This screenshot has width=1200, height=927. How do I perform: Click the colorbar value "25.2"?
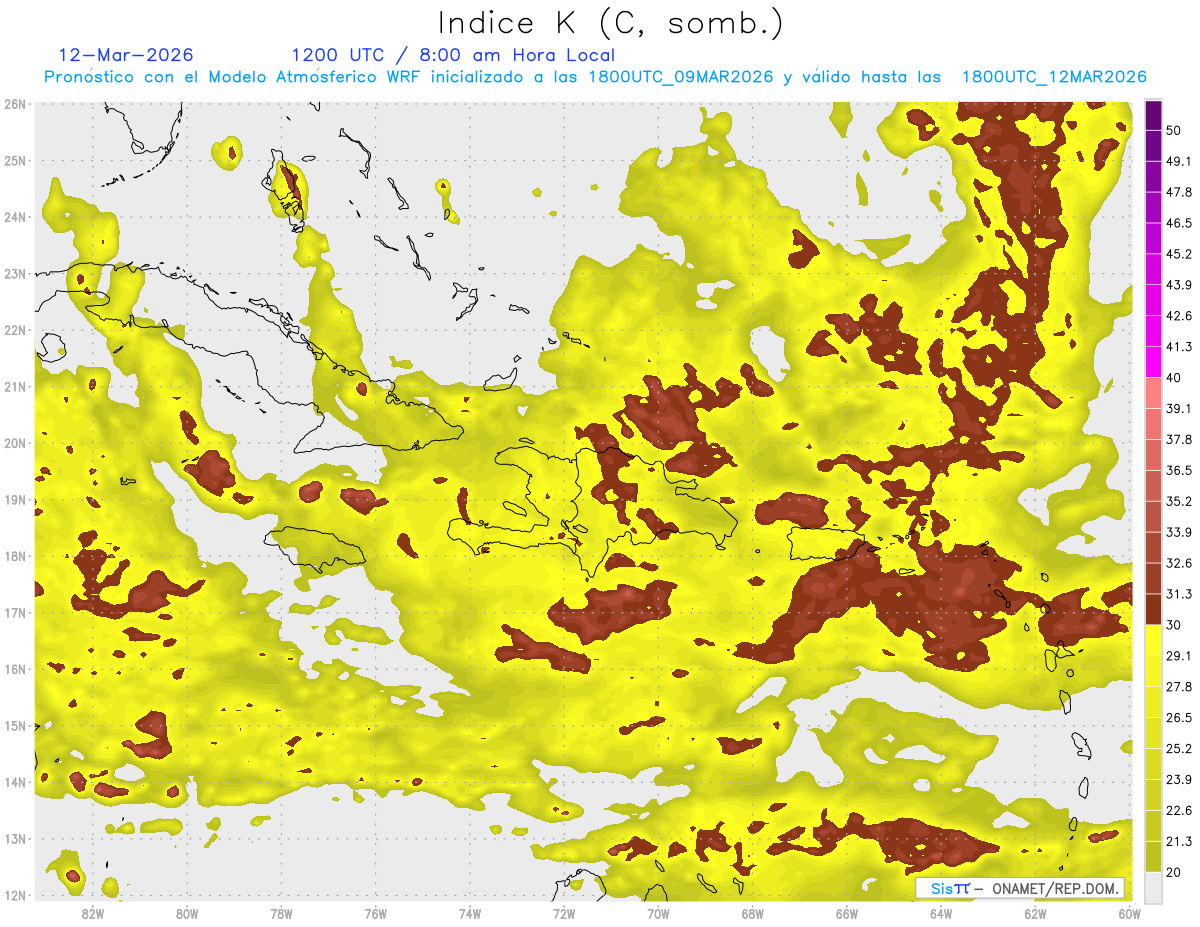1179,748
